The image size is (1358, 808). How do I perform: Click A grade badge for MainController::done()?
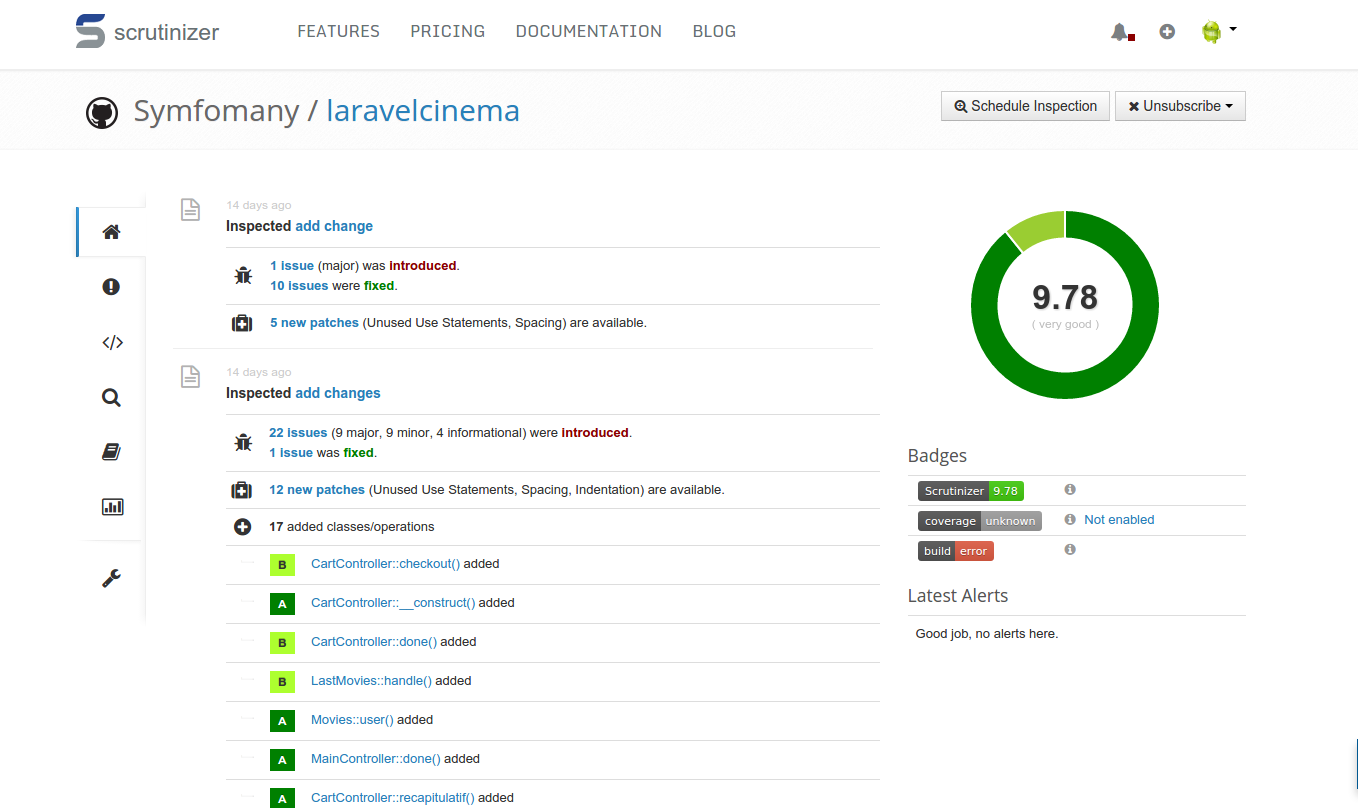[x=282, y=760]
